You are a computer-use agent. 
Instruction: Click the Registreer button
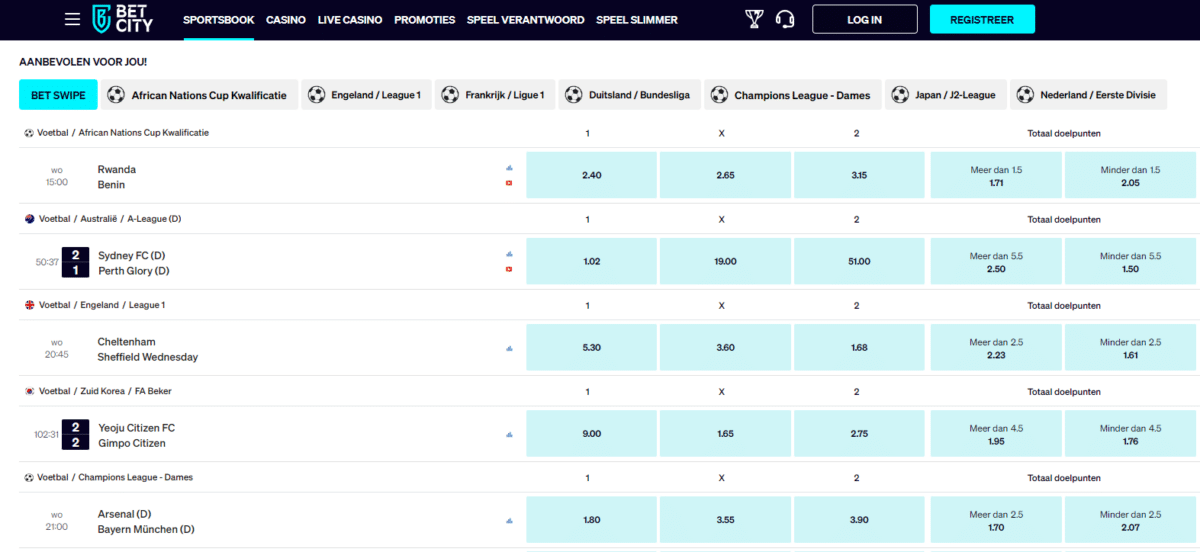[x=982, y=19]
